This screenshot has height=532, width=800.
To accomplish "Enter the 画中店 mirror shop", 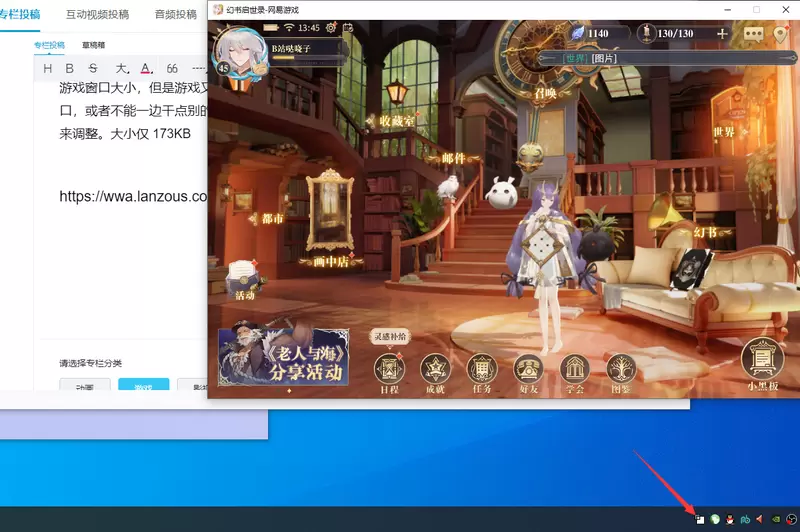I will 331,219.
